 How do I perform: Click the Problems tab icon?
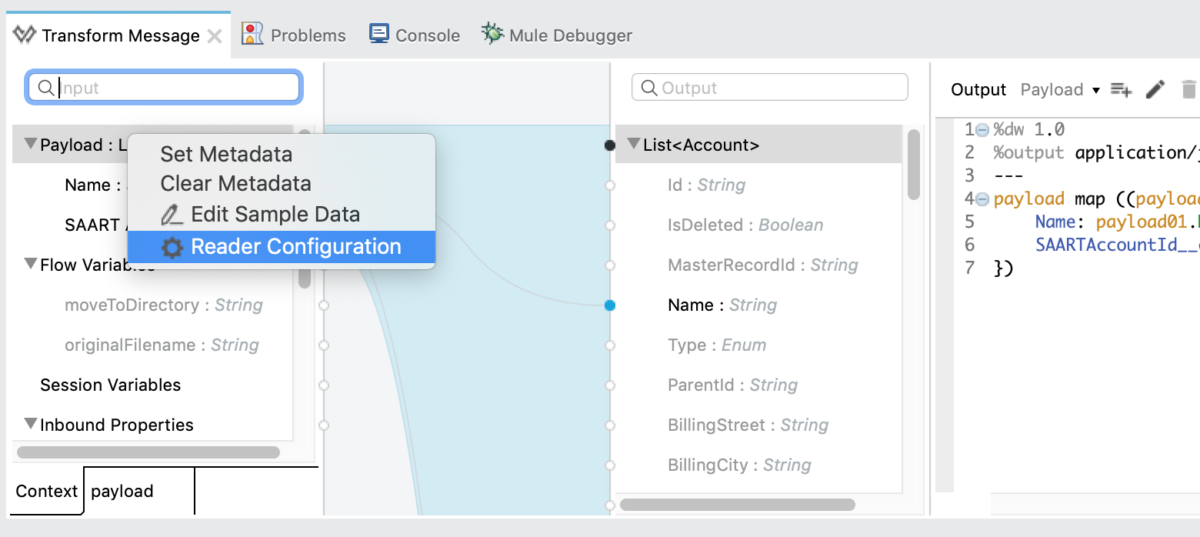coord(253,34)
